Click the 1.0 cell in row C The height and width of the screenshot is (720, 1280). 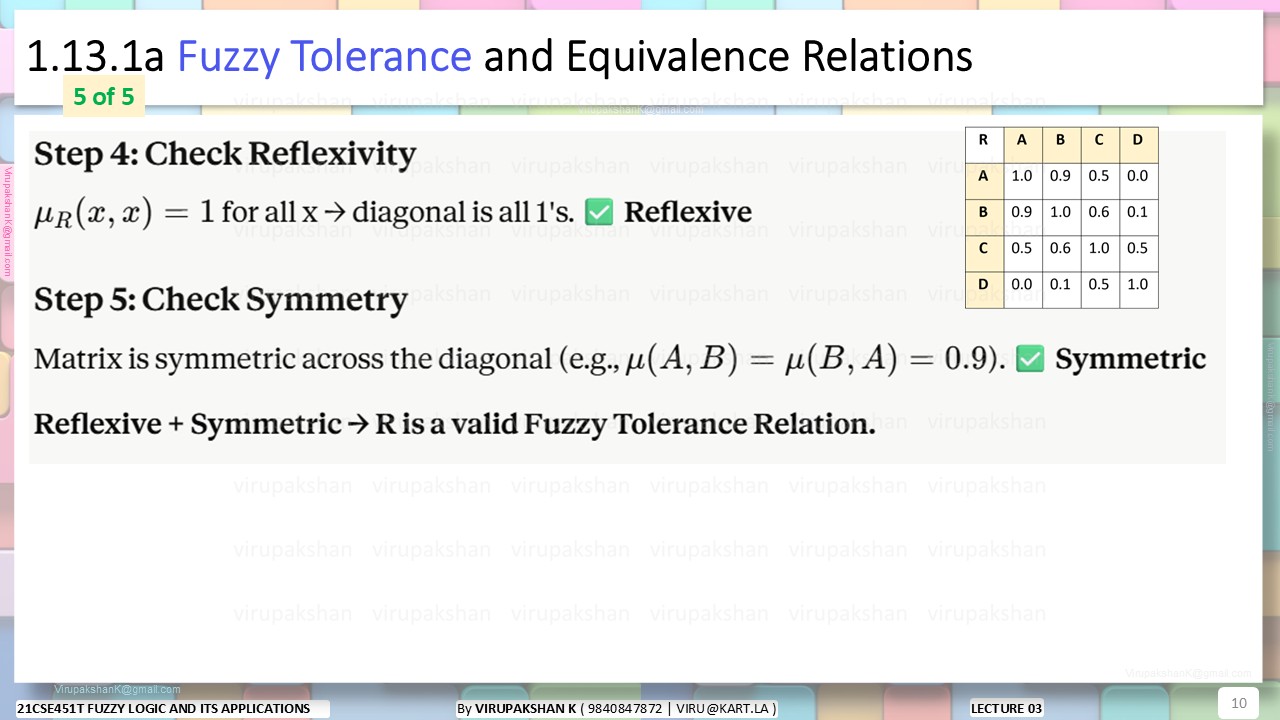tap(1099, 254)
